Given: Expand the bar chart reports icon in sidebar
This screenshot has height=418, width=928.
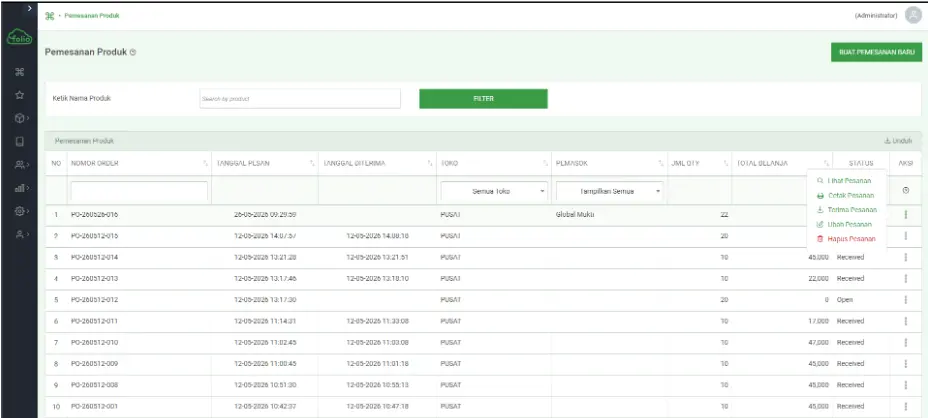Looking at the screenshot, I should [x=21, y=188].
